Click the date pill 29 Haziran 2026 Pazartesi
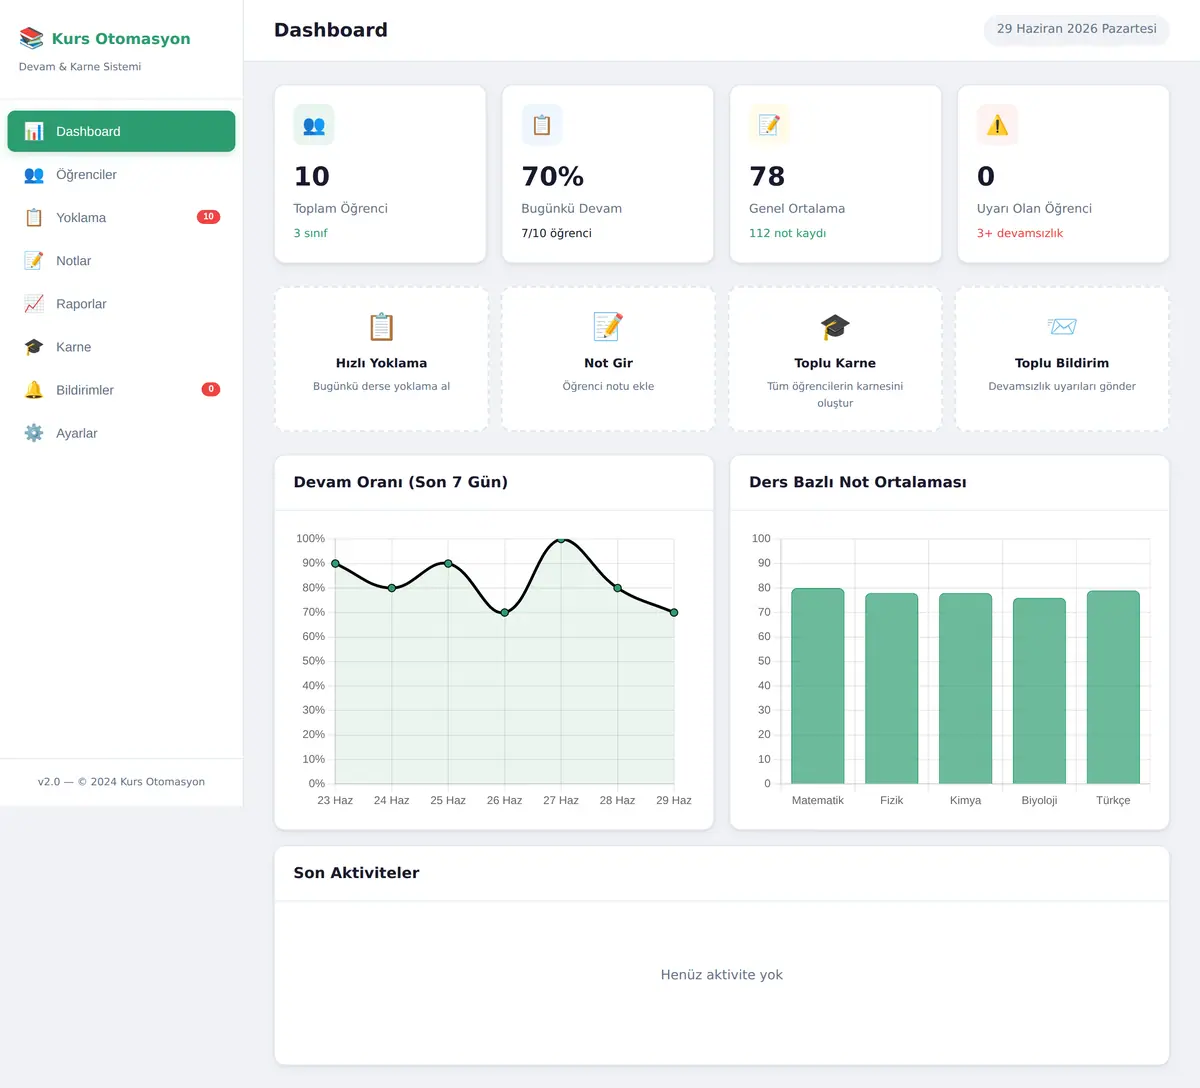The width and height of the screenshot is (1200, 1088). [x=1077, y=29]
